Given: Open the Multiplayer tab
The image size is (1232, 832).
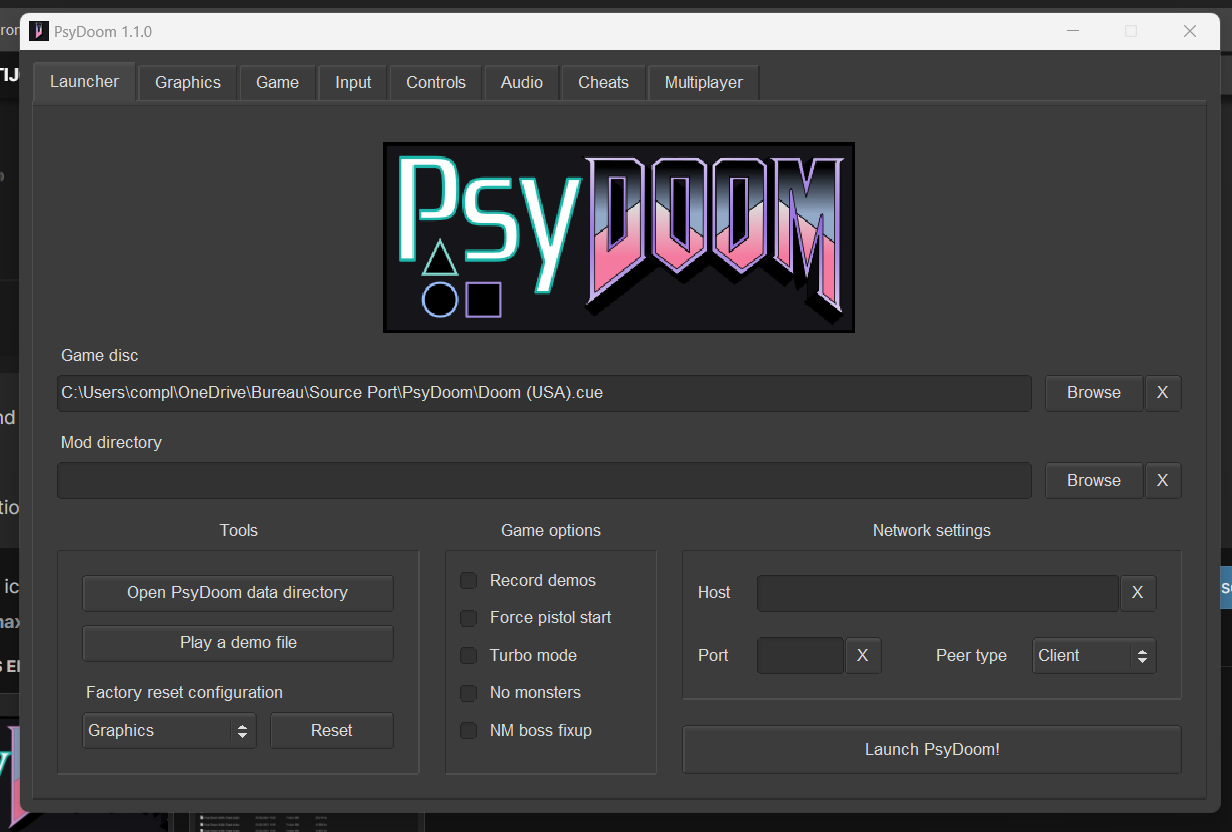Looking at the screenshot, I should pos(704,82).
